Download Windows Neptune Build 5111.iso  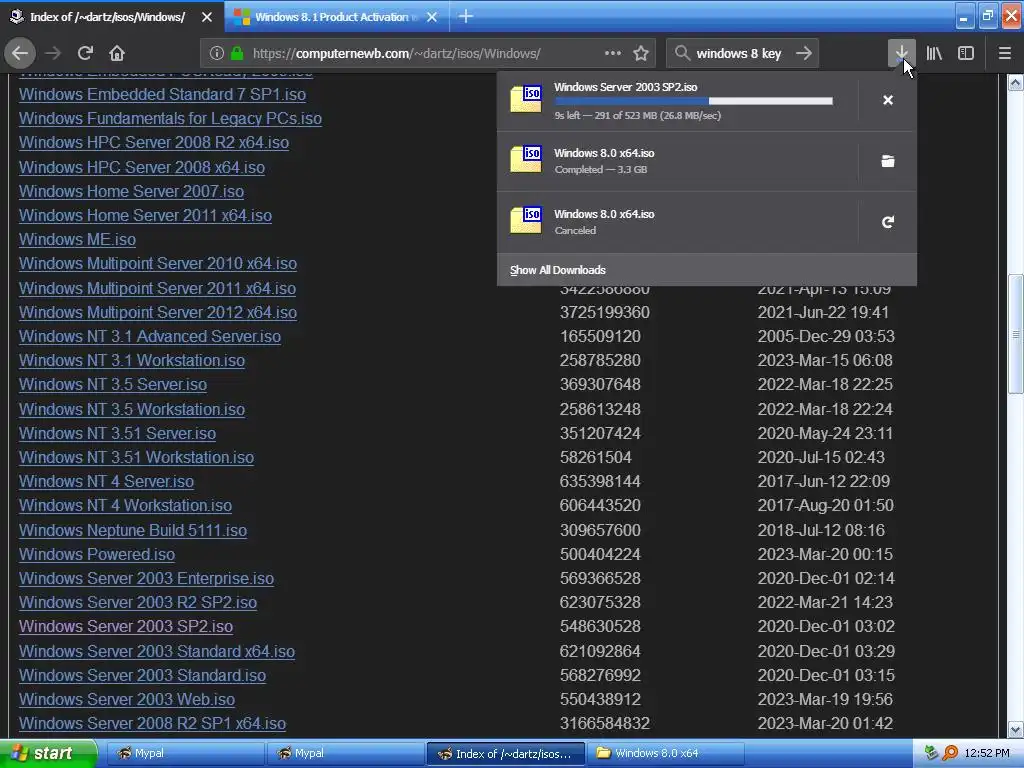pos(133,530)
